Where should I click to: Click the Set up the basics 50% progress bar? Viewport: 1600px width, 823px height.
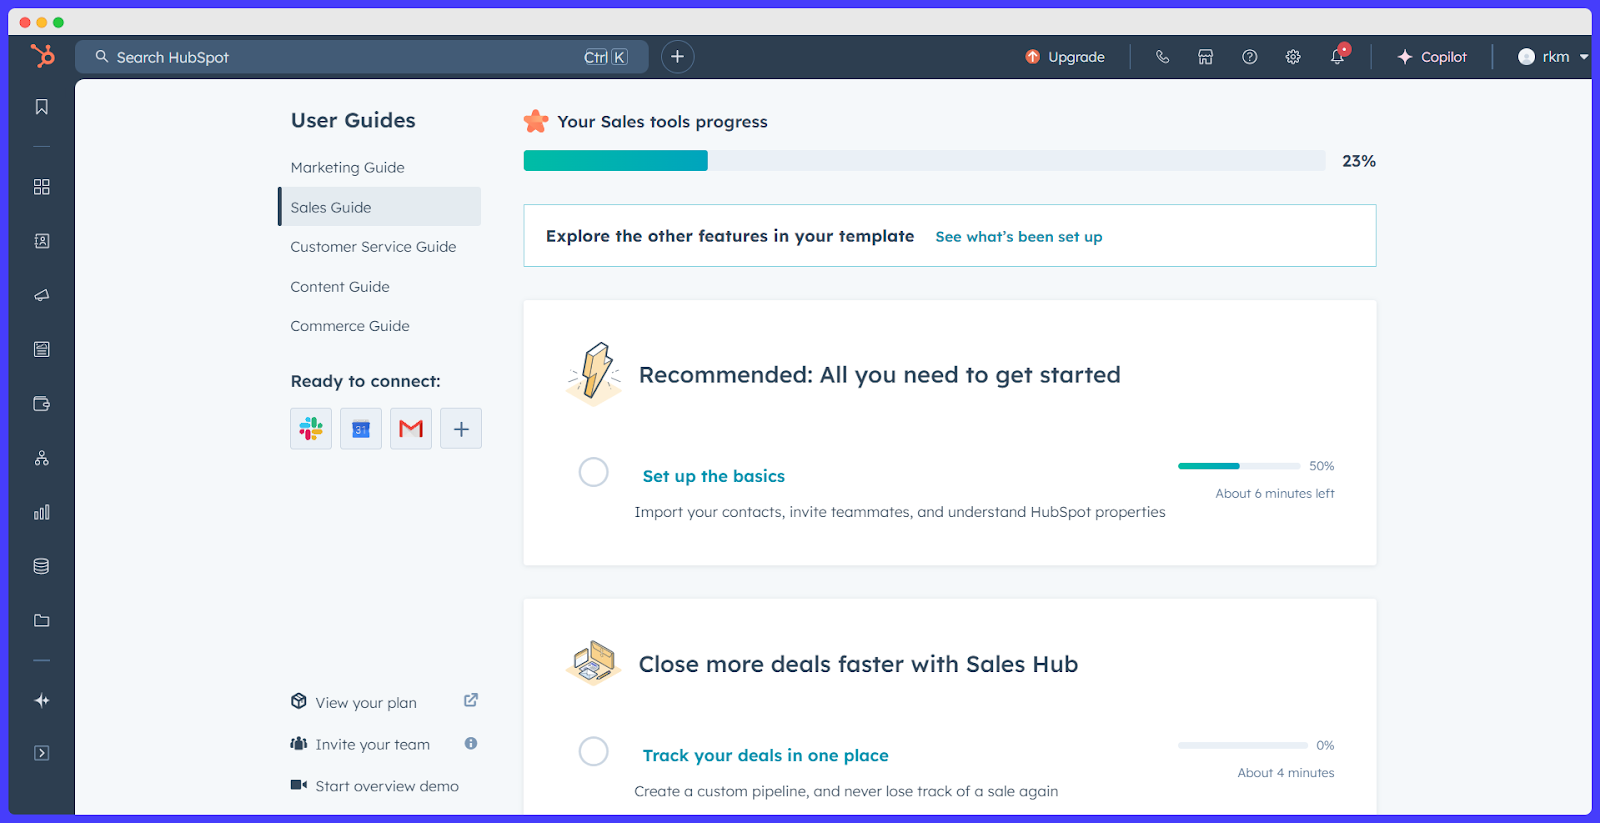[1239, 466]
